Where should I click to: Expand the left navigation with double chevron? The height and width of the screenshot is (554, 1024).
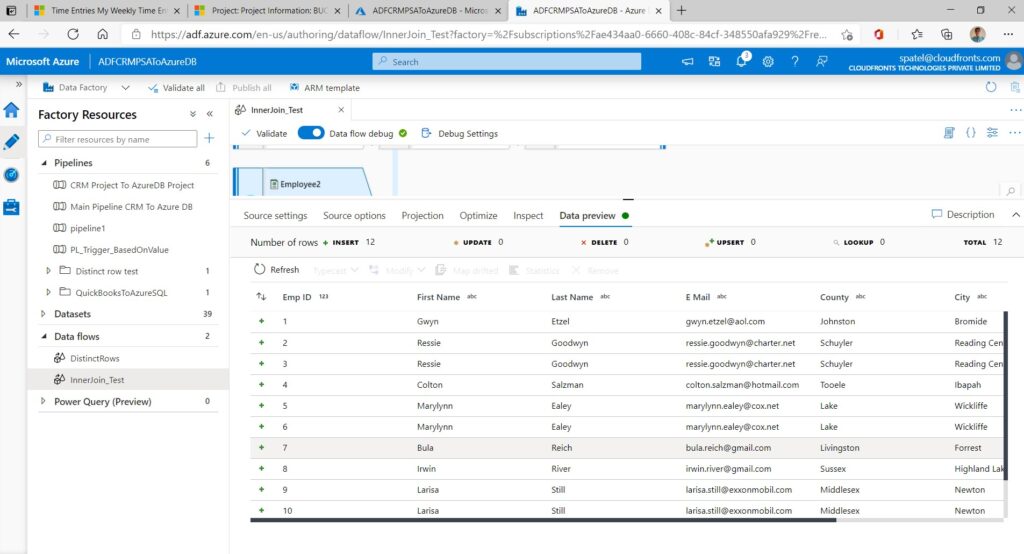click(19, 84)
